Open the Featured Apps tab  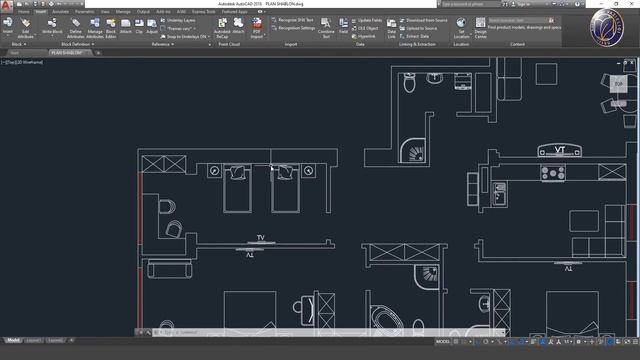click(235, 12)
